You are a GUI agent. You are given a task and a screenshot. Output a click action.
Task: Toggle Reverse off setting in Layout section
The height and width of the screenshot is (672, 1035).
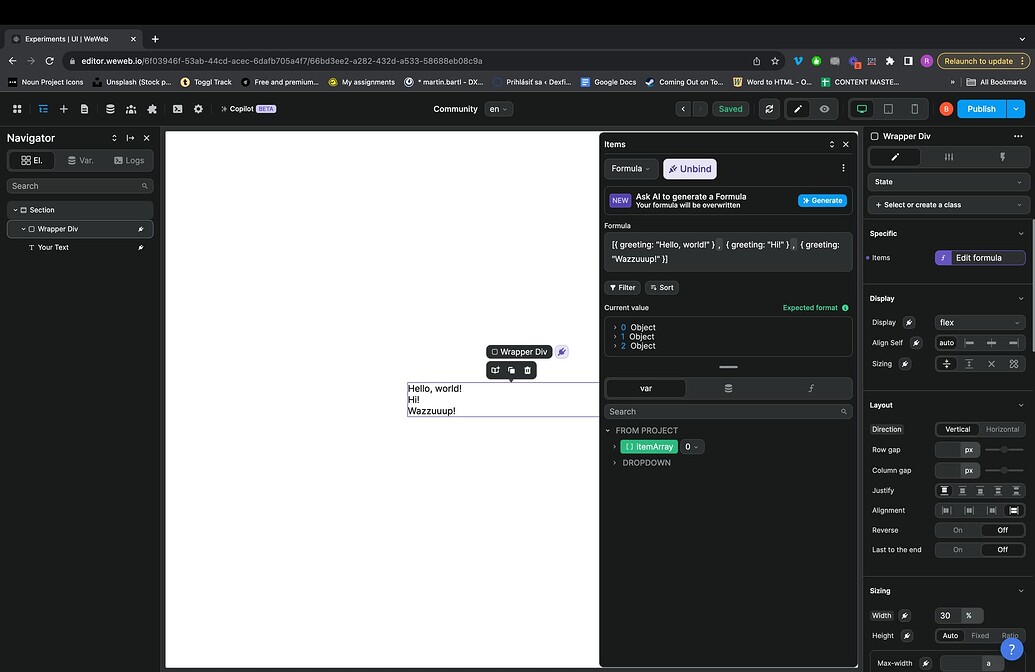click(1003, 530)
